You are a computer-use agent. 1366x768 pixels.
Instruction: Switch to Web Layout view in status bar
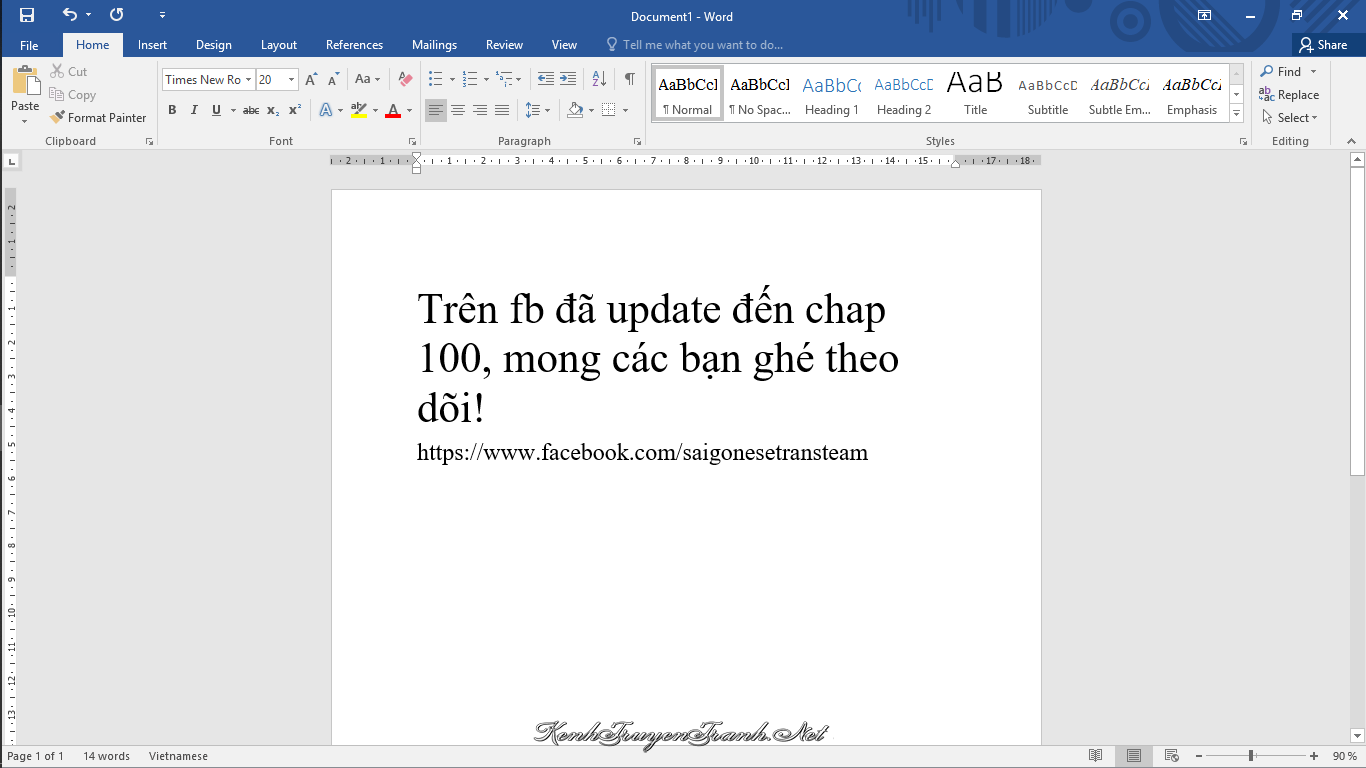coord(1171,756)
